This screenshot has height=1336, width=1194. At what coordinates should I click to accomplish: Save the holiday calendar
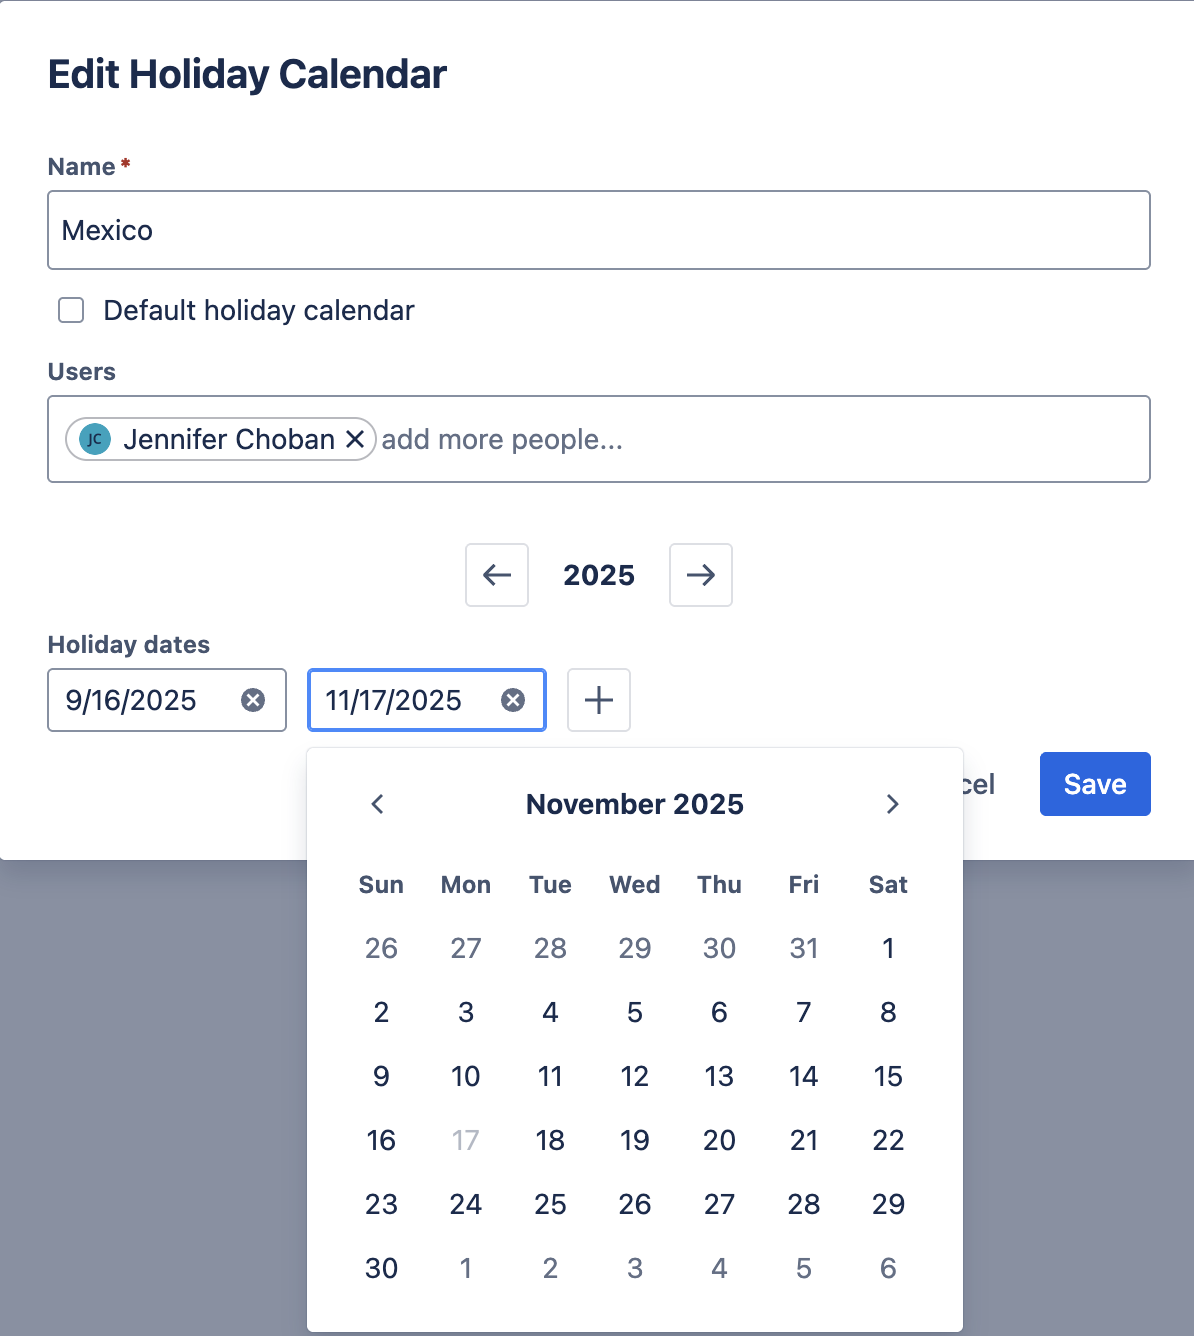click(1094, 784)
